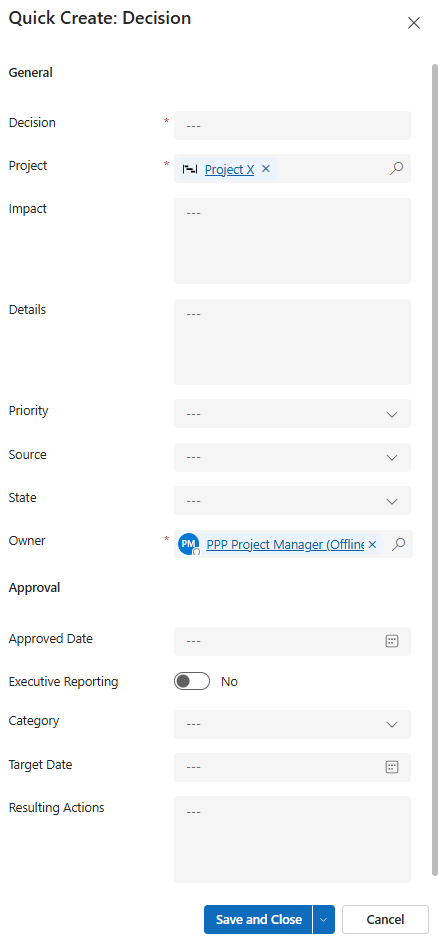Open the State dropdown

click(x=292, y=501)
